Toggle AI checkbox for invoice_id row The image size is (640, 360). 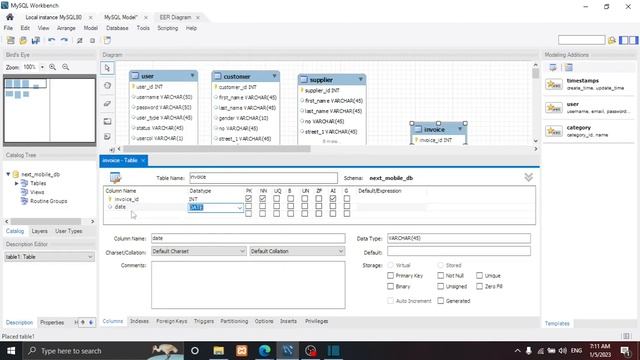point(333,199)
